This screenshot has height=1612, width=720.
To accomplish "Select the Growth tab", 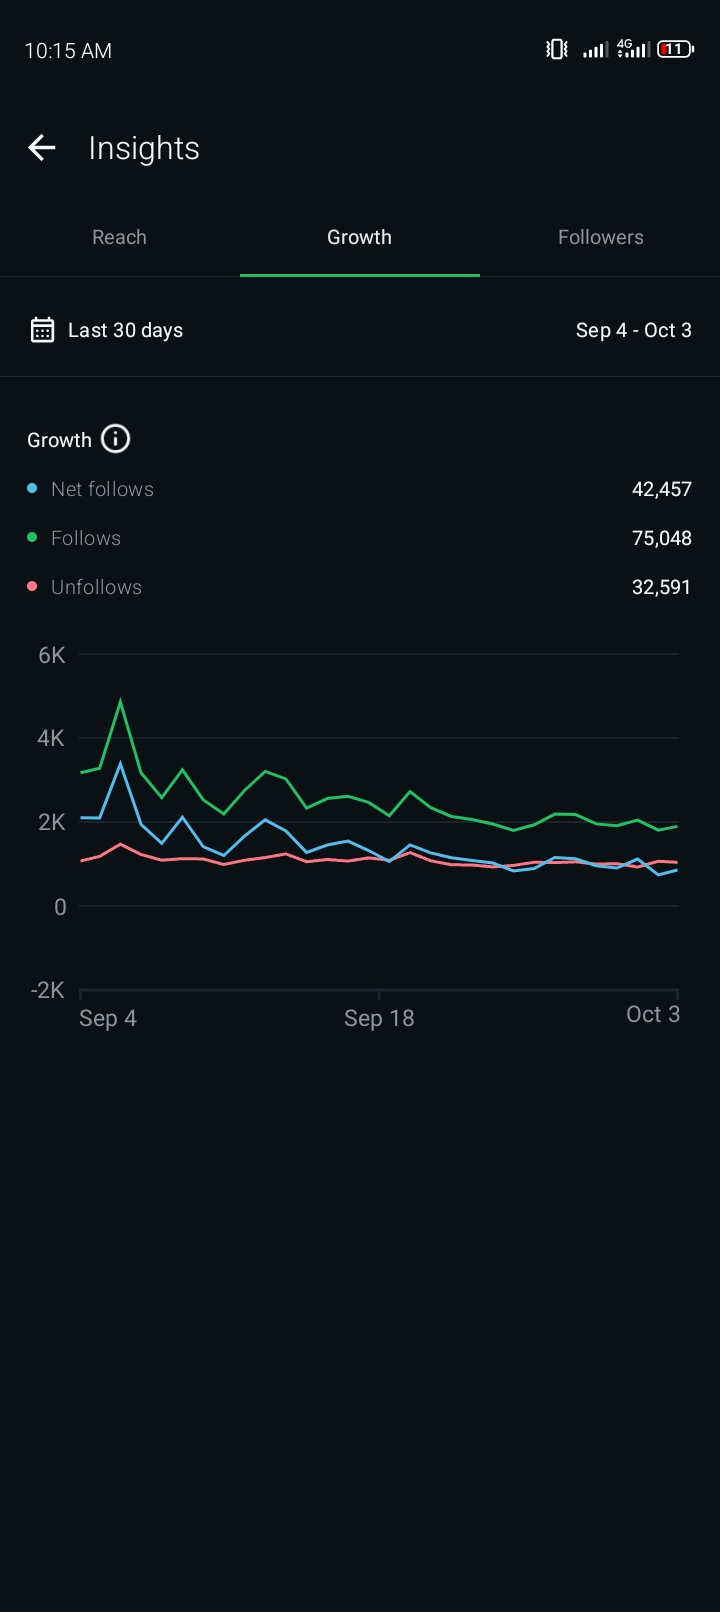I will point(359,237).
